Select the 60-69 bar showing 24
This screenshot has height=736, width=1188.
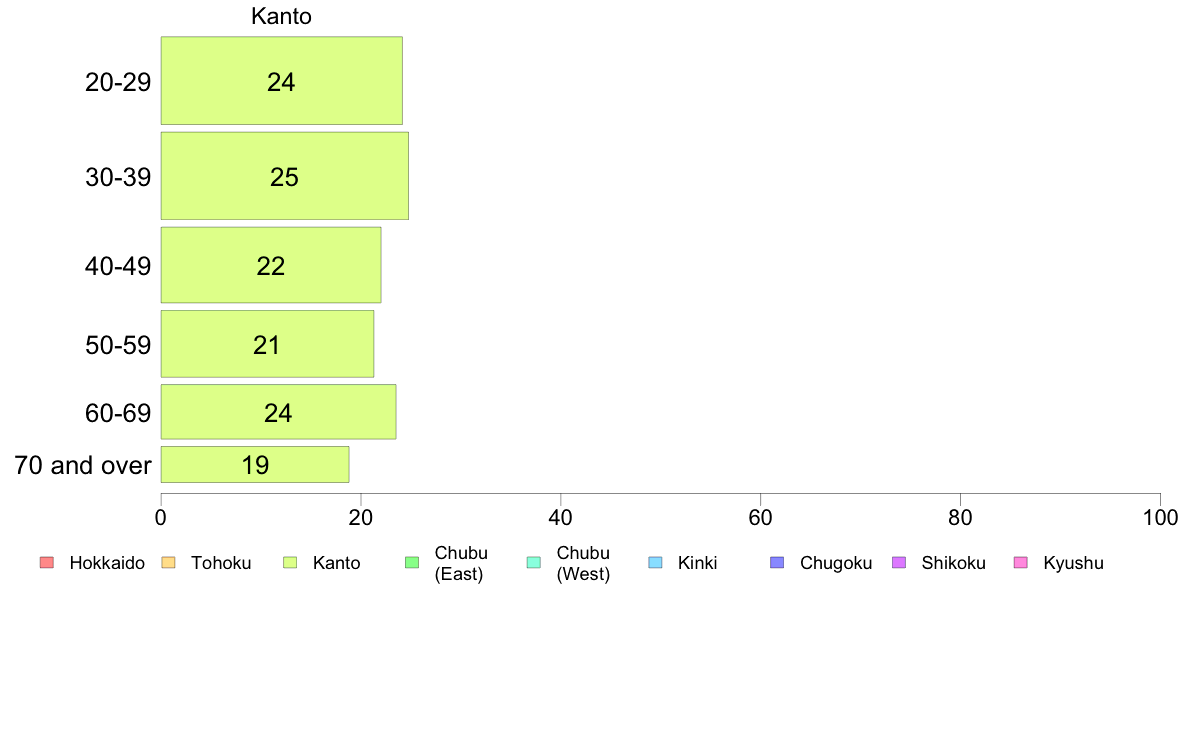(x=279, y=412)
